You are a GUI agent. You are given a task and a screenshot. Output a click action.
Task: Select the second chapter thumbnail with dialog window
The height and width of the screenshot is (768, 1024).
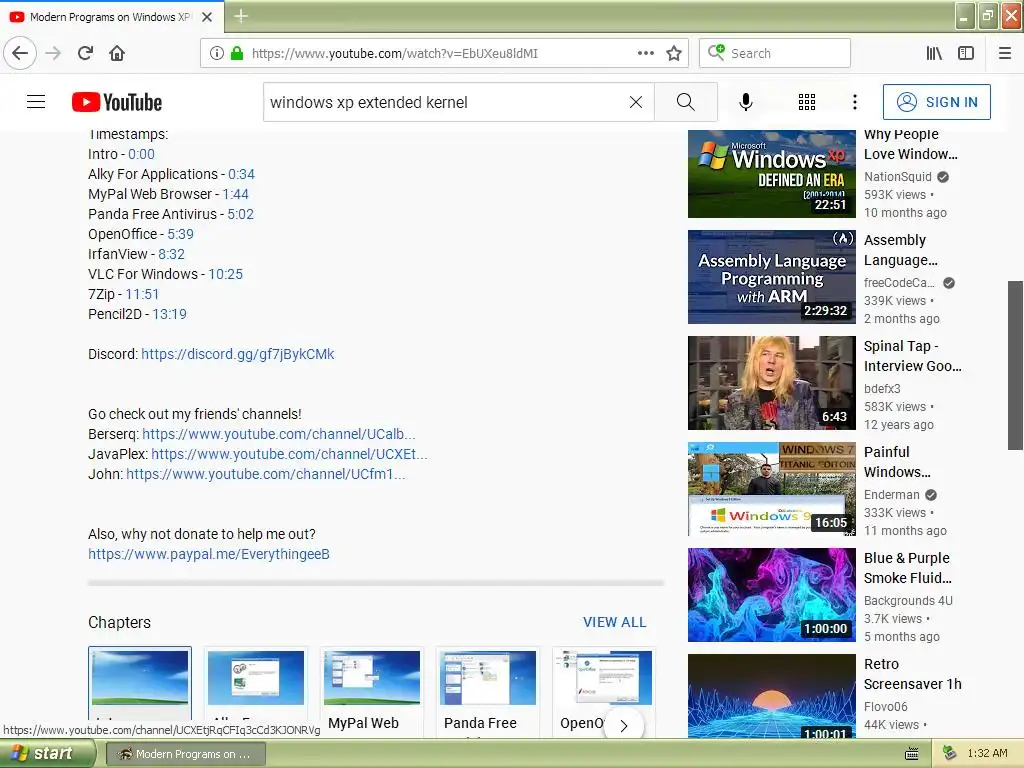pyautogui.click(x=256, y=679)
